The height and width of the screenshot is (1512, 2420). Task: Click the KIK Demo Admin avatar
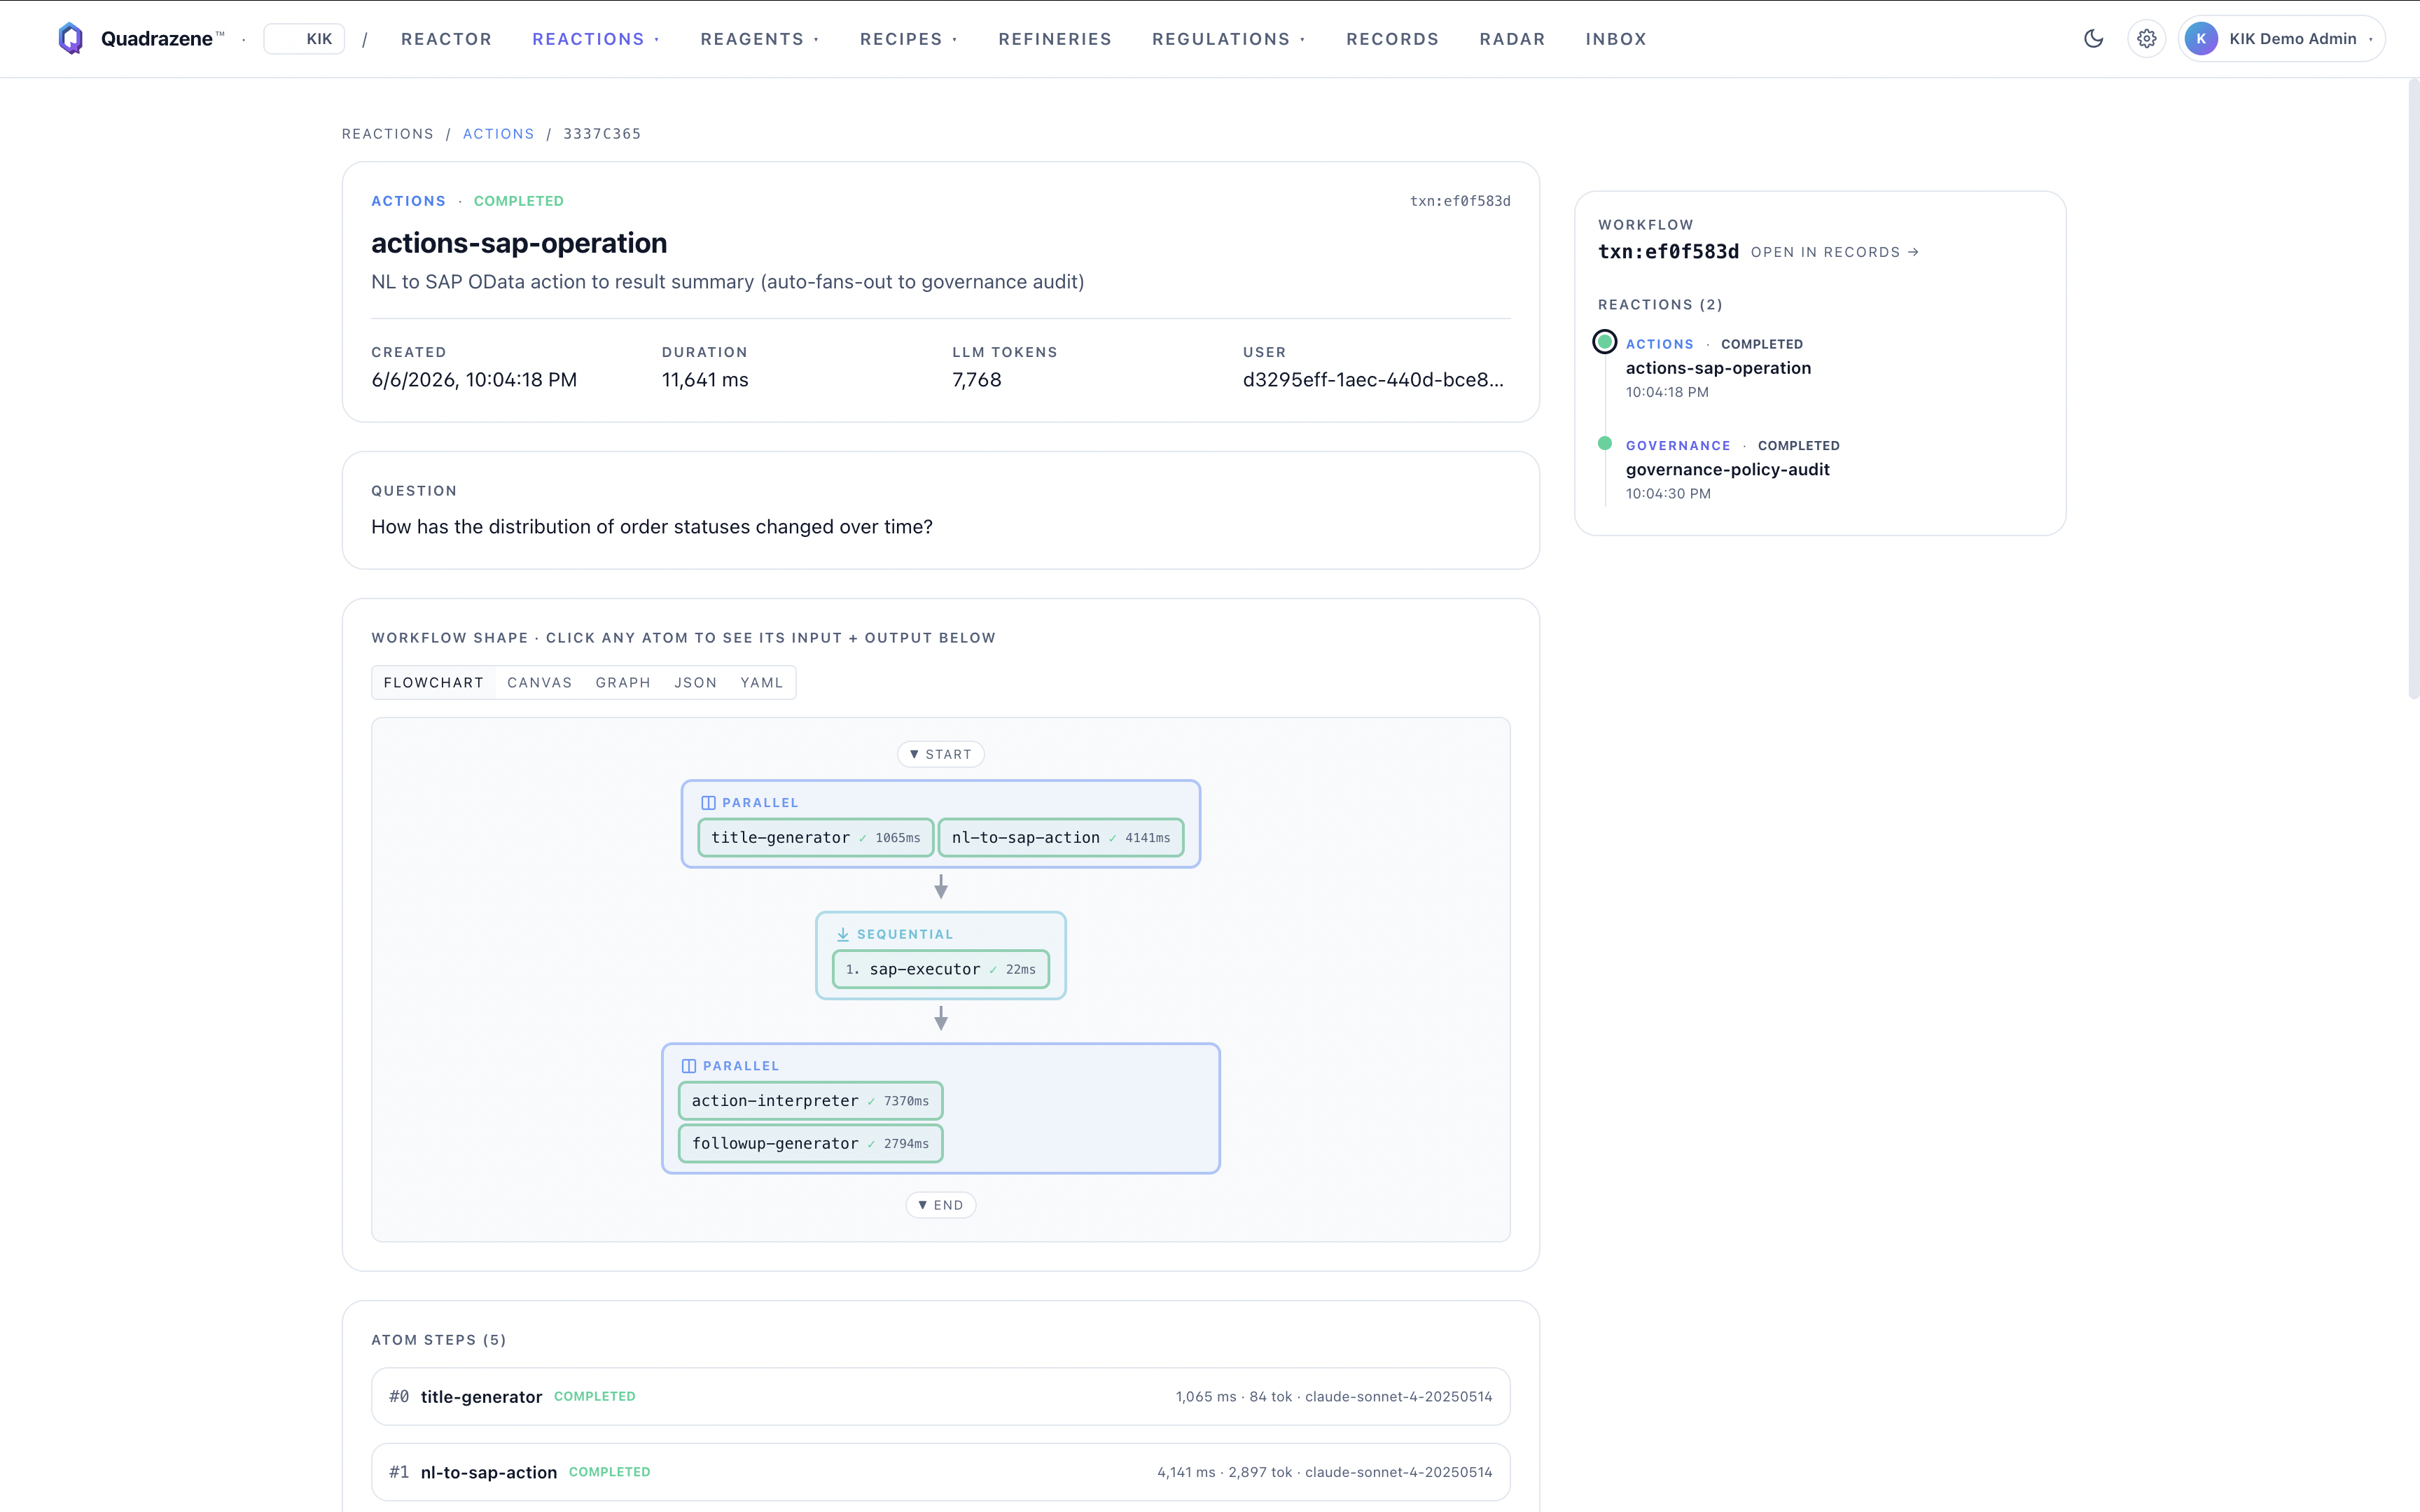coord(2201,38)
